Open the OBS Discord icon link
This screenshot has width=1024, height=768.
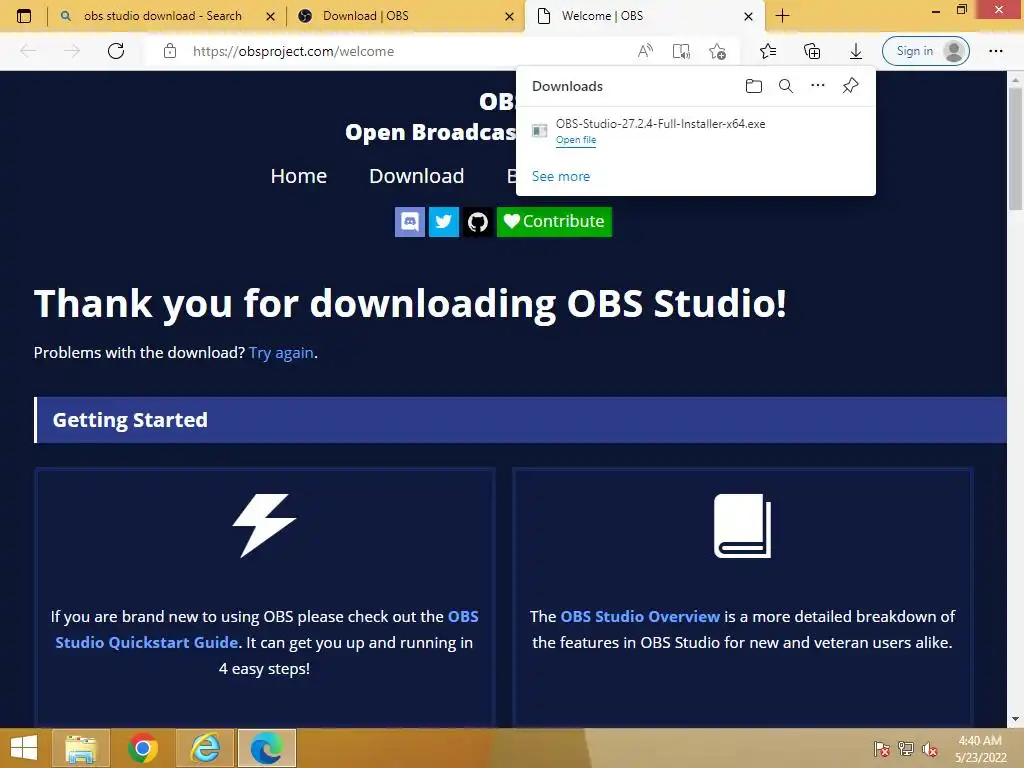click(x=409, y=222)
